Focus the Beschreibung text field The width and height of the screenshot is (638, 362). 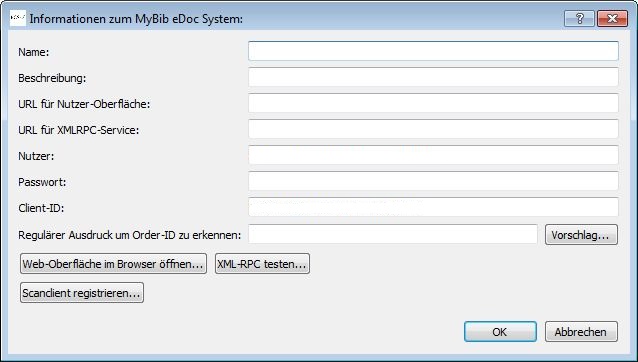click(x=433, y=77)
